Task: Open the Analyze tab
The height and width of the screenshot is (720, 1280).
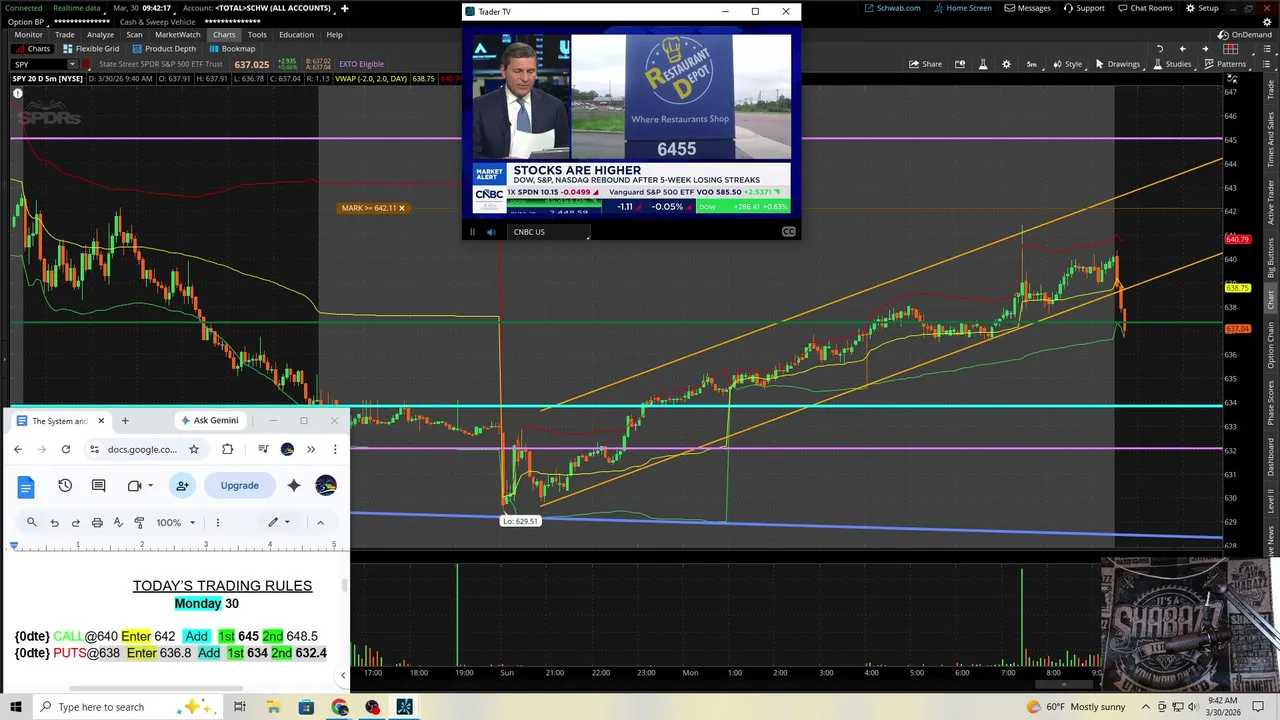Action: [100, 35]
